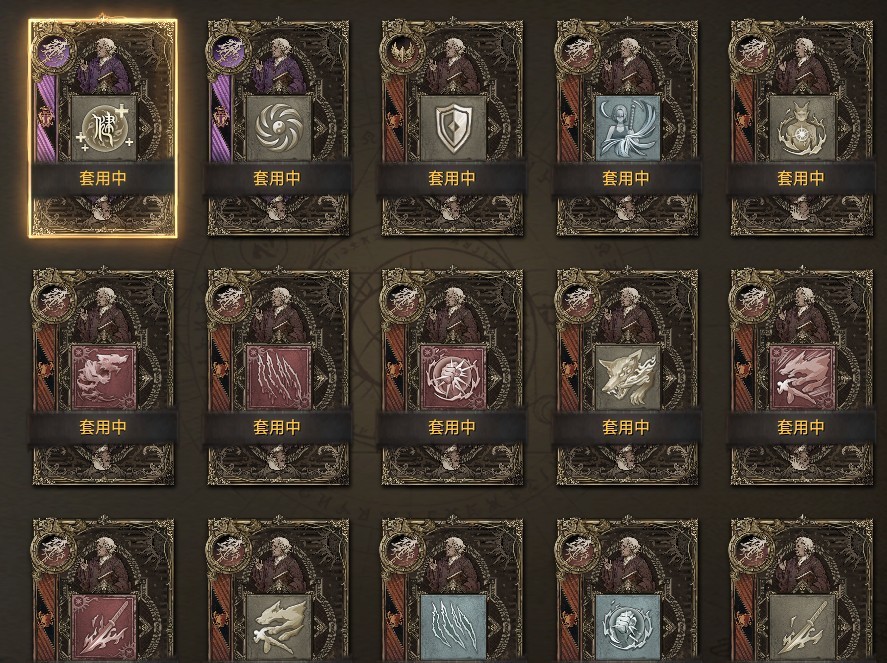Select the health plus symbol skill card

[x=105, y=128]
